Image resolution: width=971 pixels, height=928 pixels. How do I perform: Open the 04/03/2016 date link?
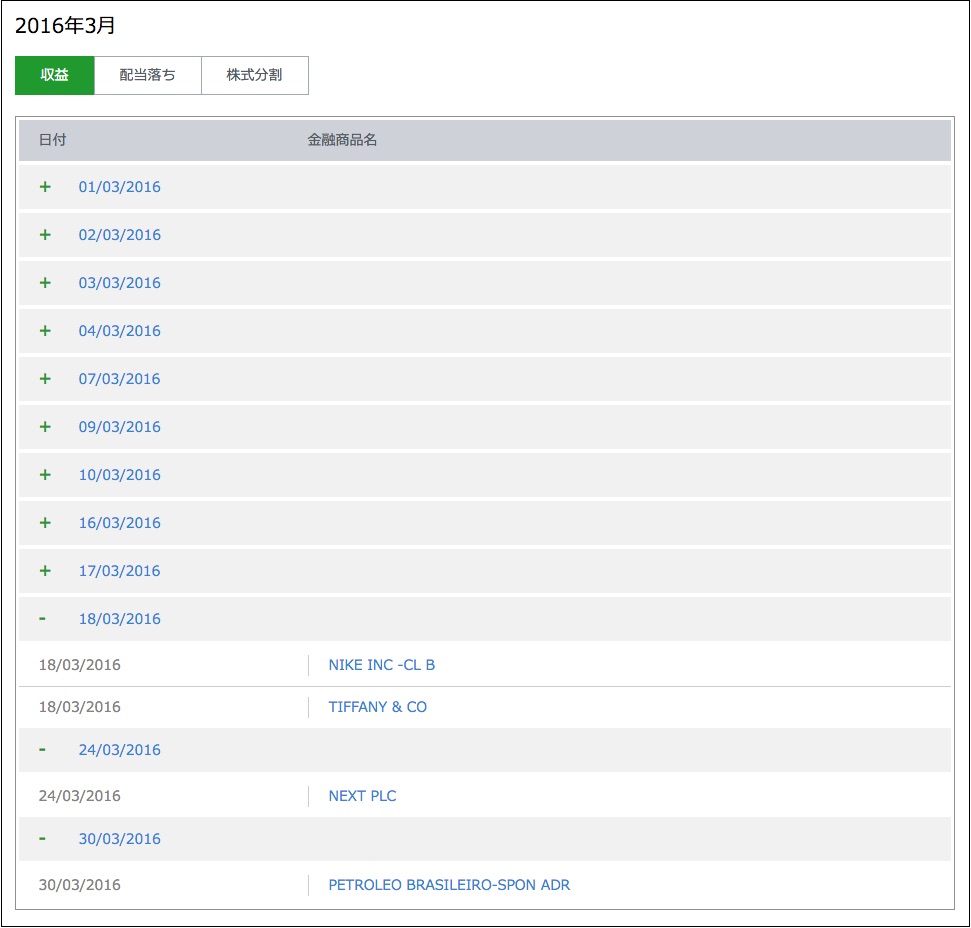click(x=120, y=331)
